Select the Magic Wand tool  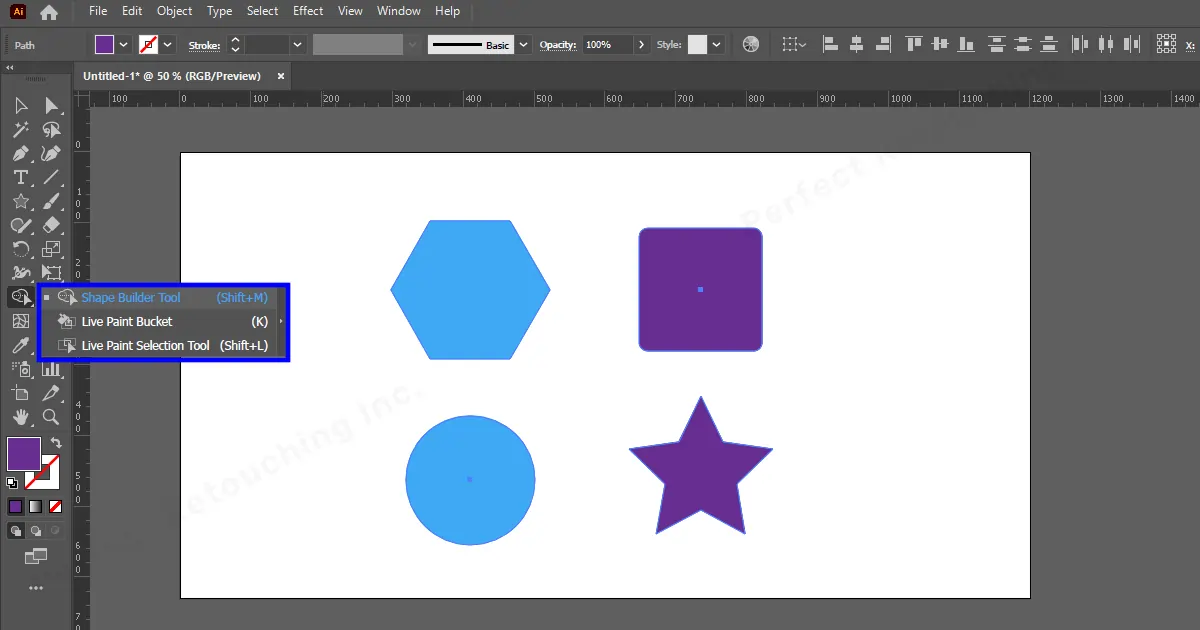[22, 129]
